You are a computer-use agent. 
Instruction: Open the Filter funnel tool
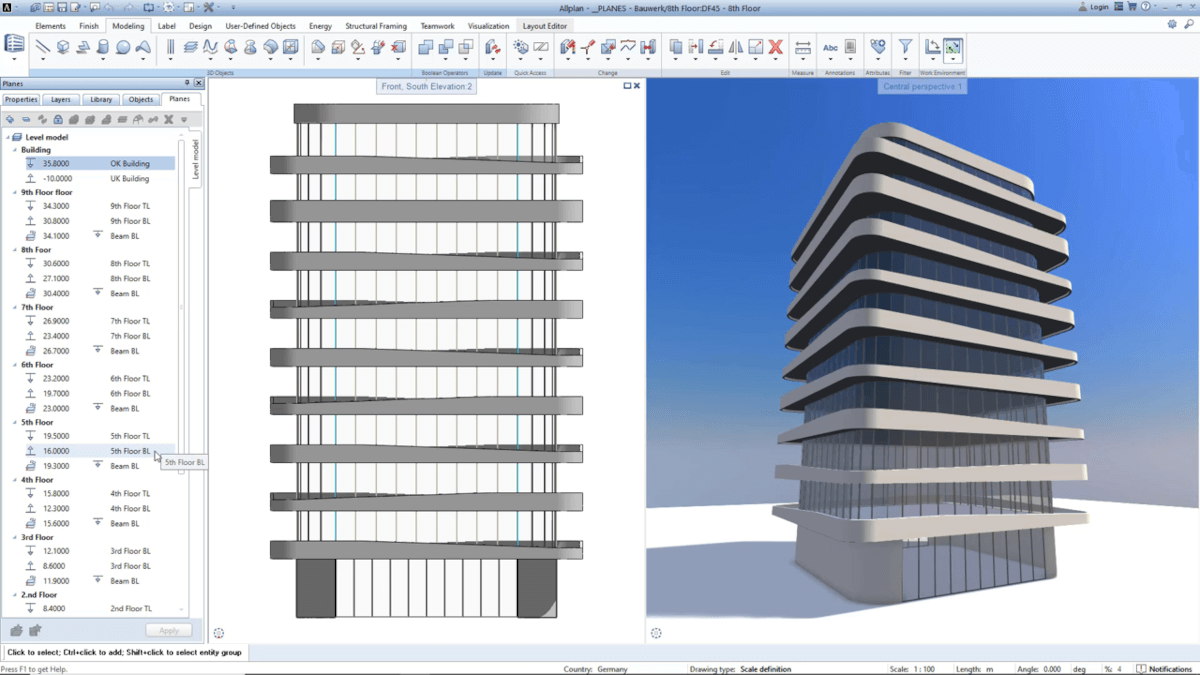(x=905, y=47)
